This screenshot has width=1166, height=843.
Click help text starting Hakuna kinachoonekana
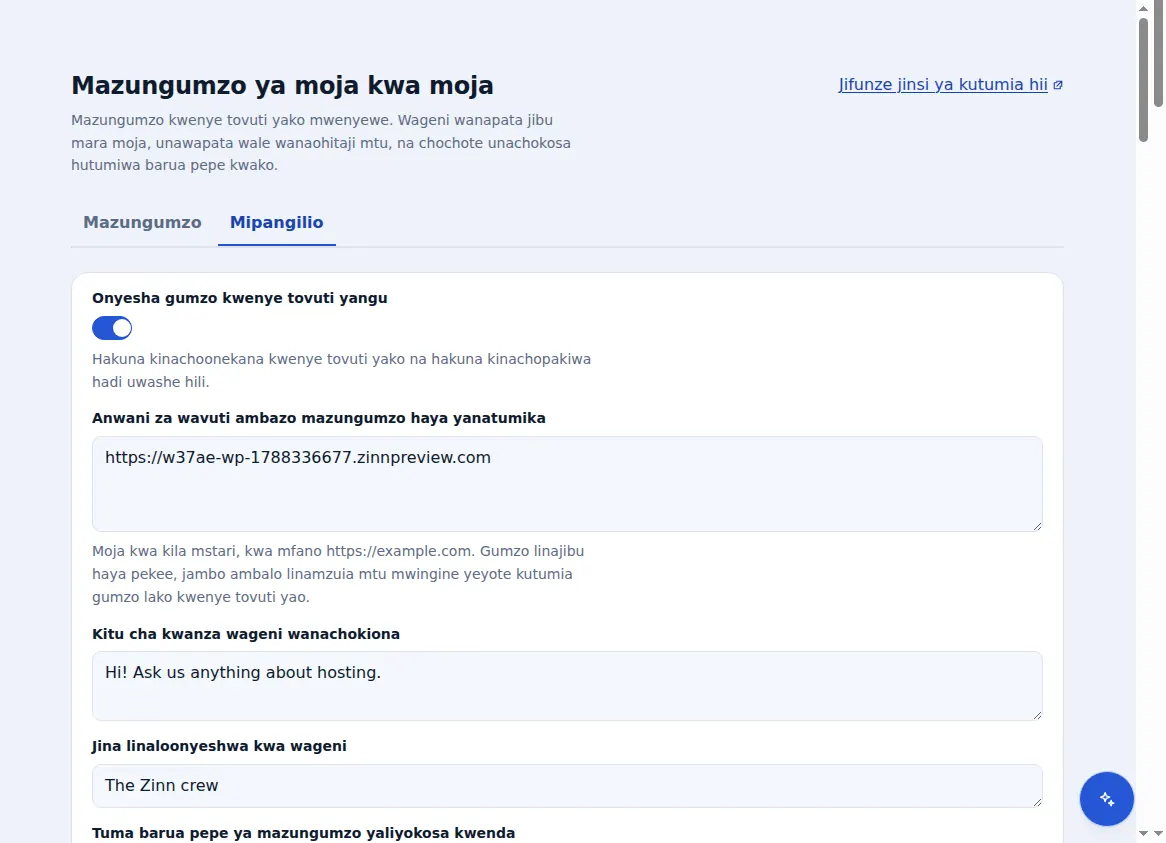pyautogui.click(x=341, y=370)
